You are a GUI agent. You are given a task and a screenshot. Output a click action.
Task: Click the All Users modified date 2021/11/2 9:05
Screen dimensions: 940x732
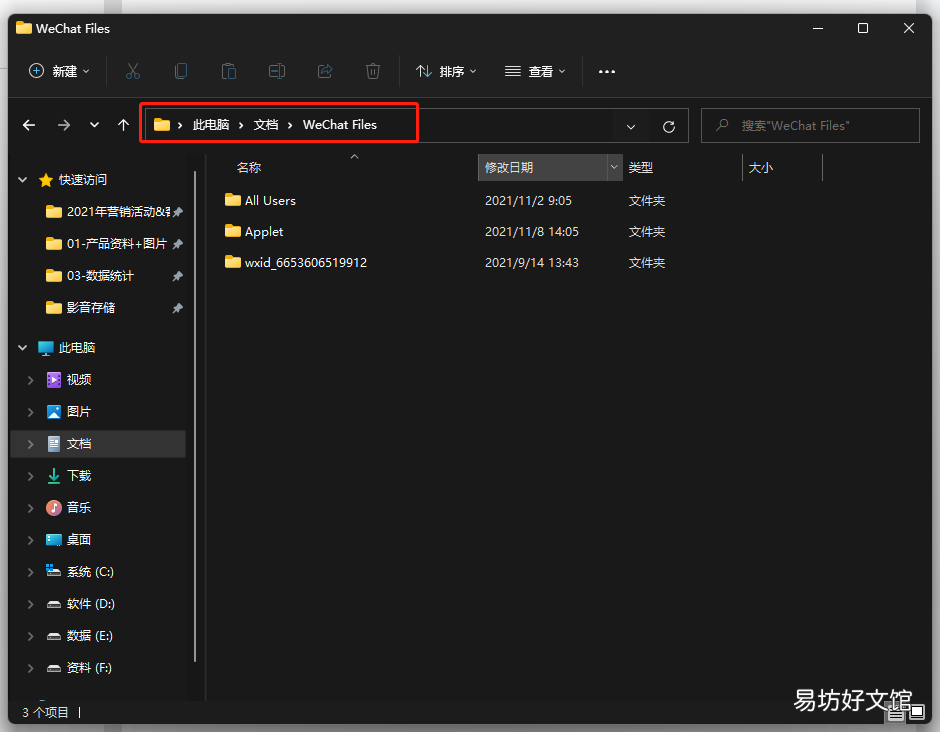[528, 200]
